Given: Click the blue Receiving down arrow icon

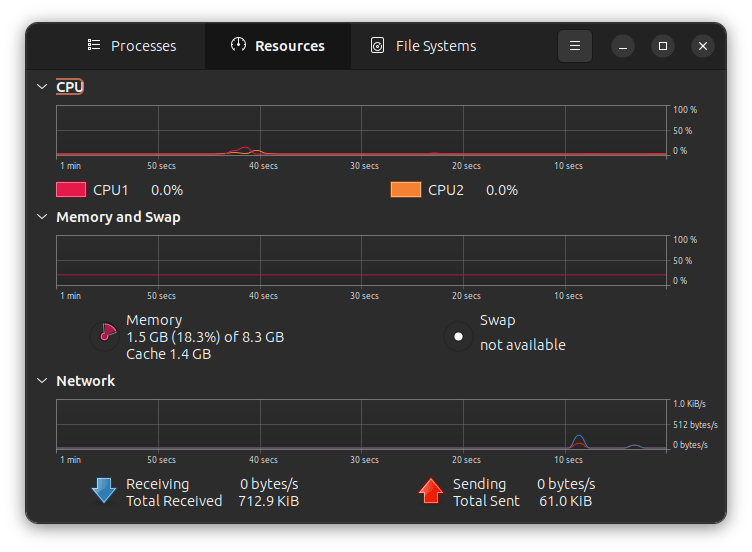Looking at the screenshot, I should click(104, 491).
